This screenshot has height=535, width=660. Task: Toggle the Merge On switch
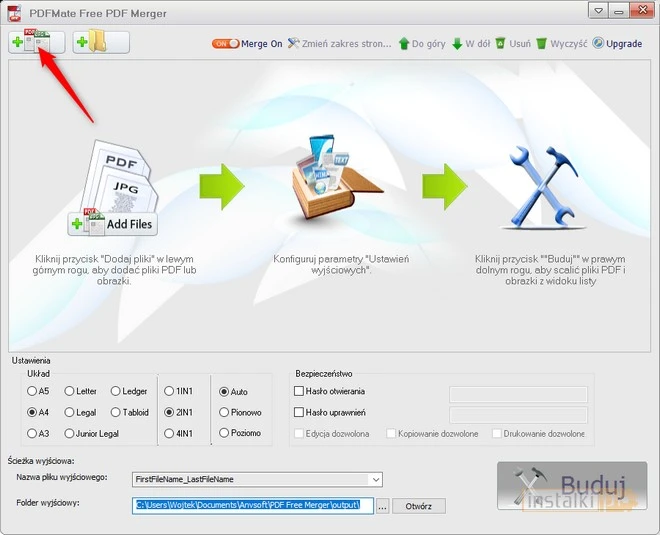[225, 44]
